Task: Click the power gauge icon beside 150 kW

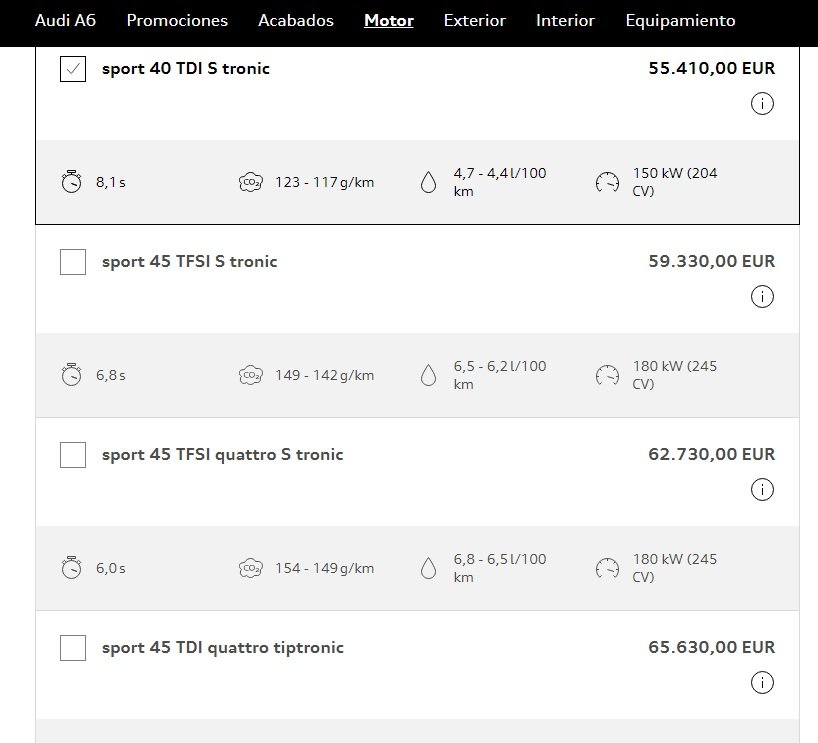Action: coord(607,182)
